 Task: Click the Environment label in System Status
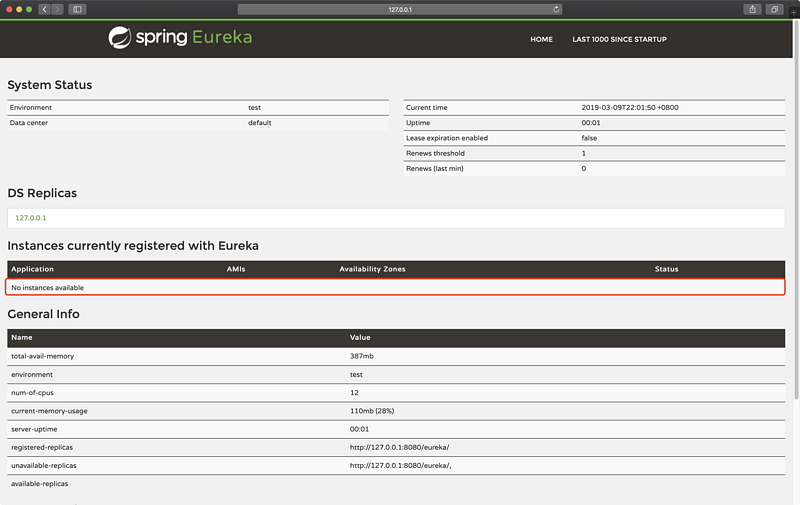(x=31, y=108)
